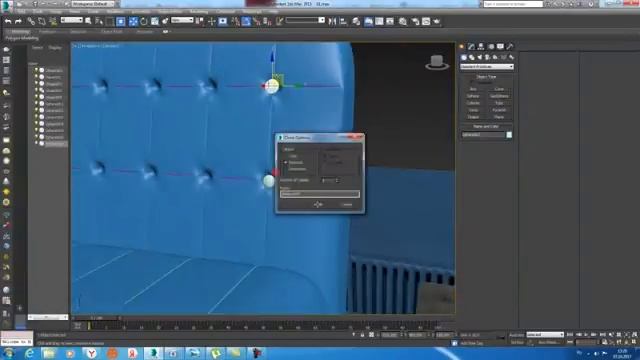The image size is (640, 360).
Task: Open the Modify command panel tab
Action: click(x=471, y=47)
